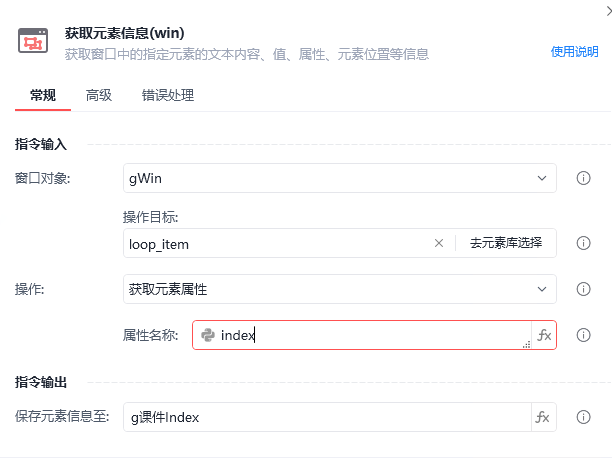
Task: Show info tip for the 属性名称 row
Action: tap(583, 335)
